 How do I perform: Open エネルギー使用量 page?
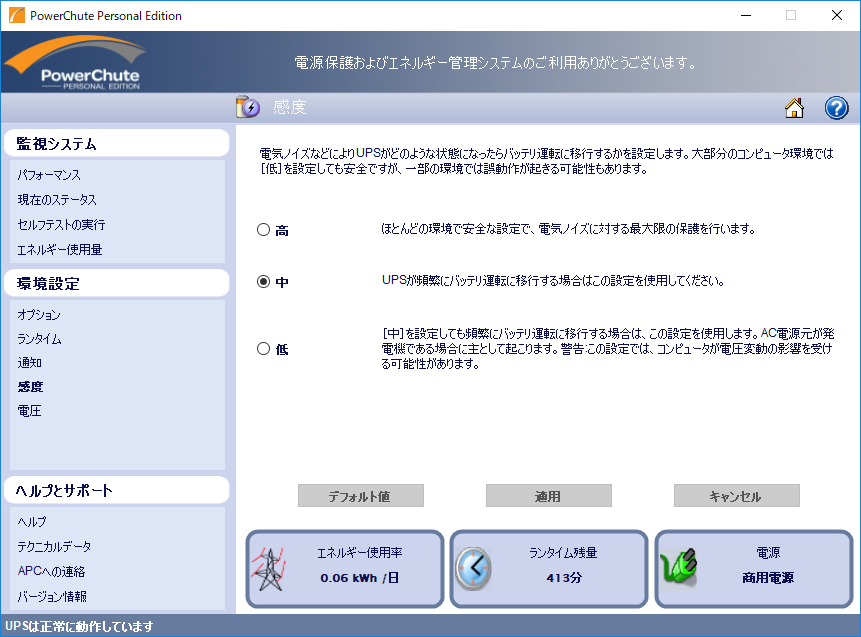[59, 250]
